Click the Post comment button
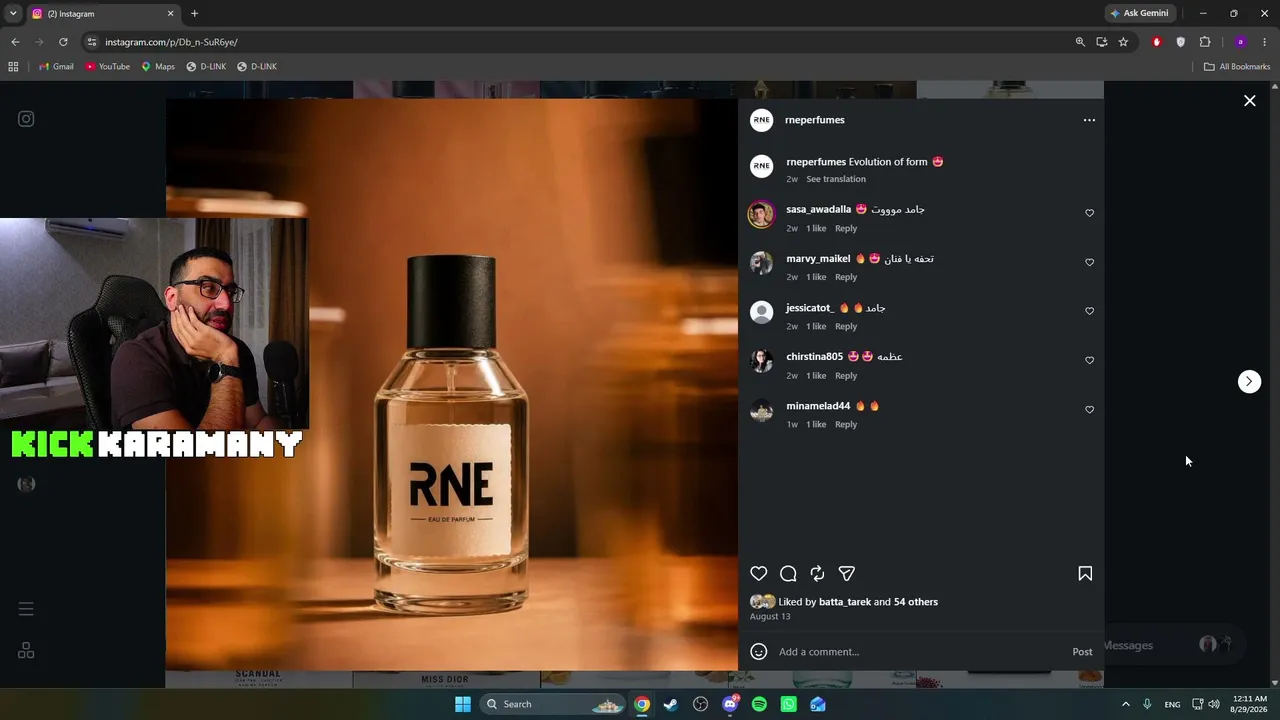 [1082, 652]
